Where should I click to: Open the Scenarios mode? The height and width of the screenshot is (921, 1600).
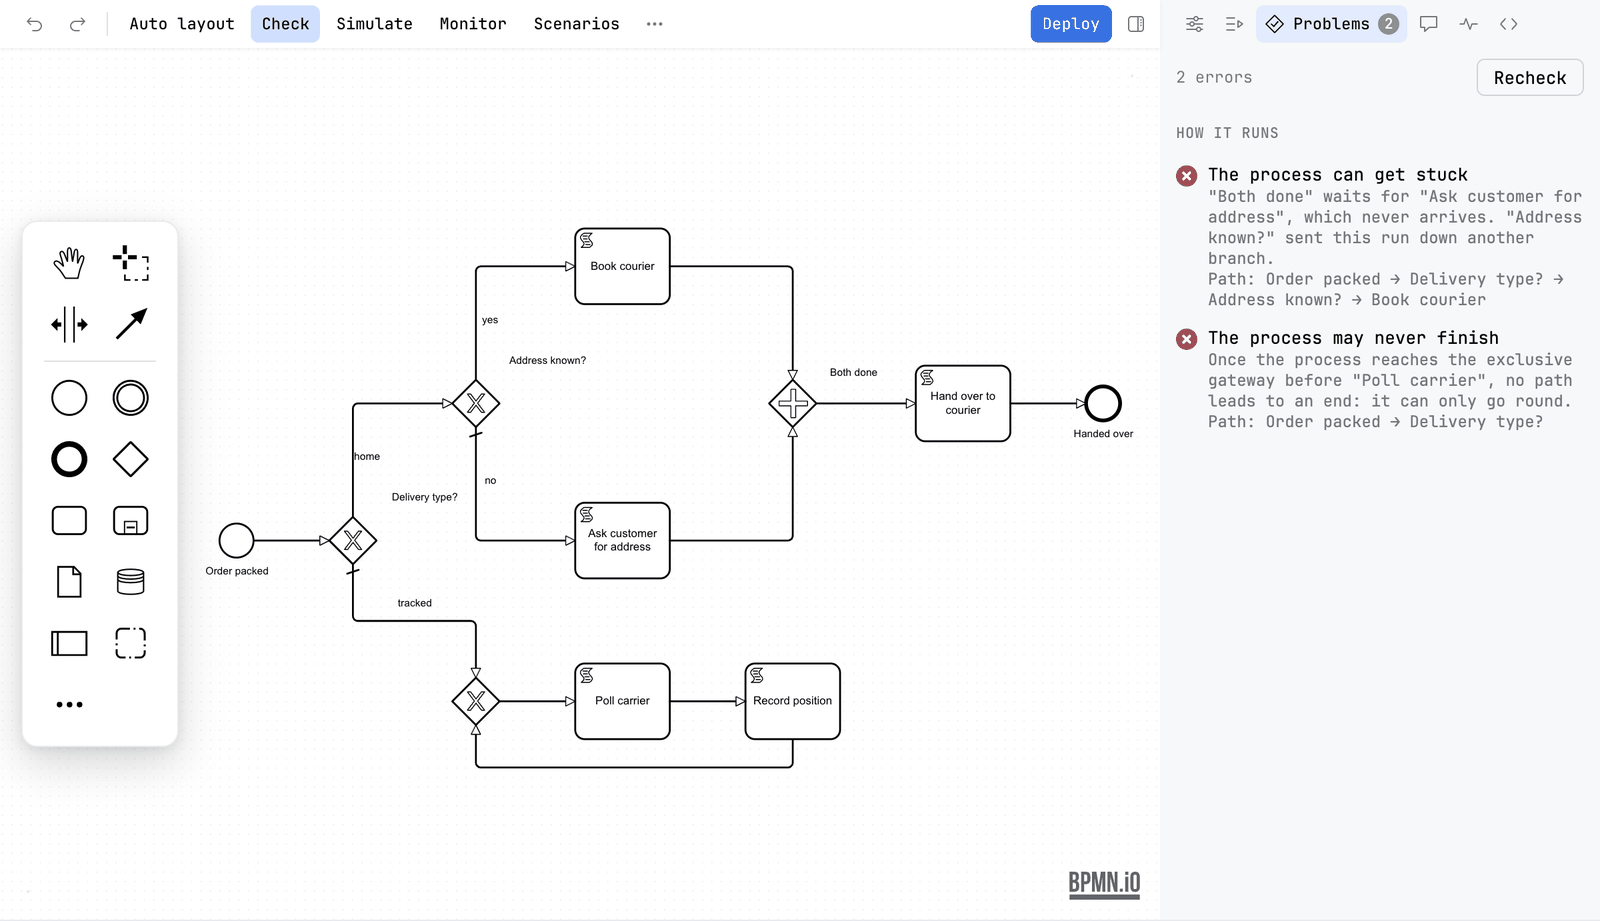[577, 24]
